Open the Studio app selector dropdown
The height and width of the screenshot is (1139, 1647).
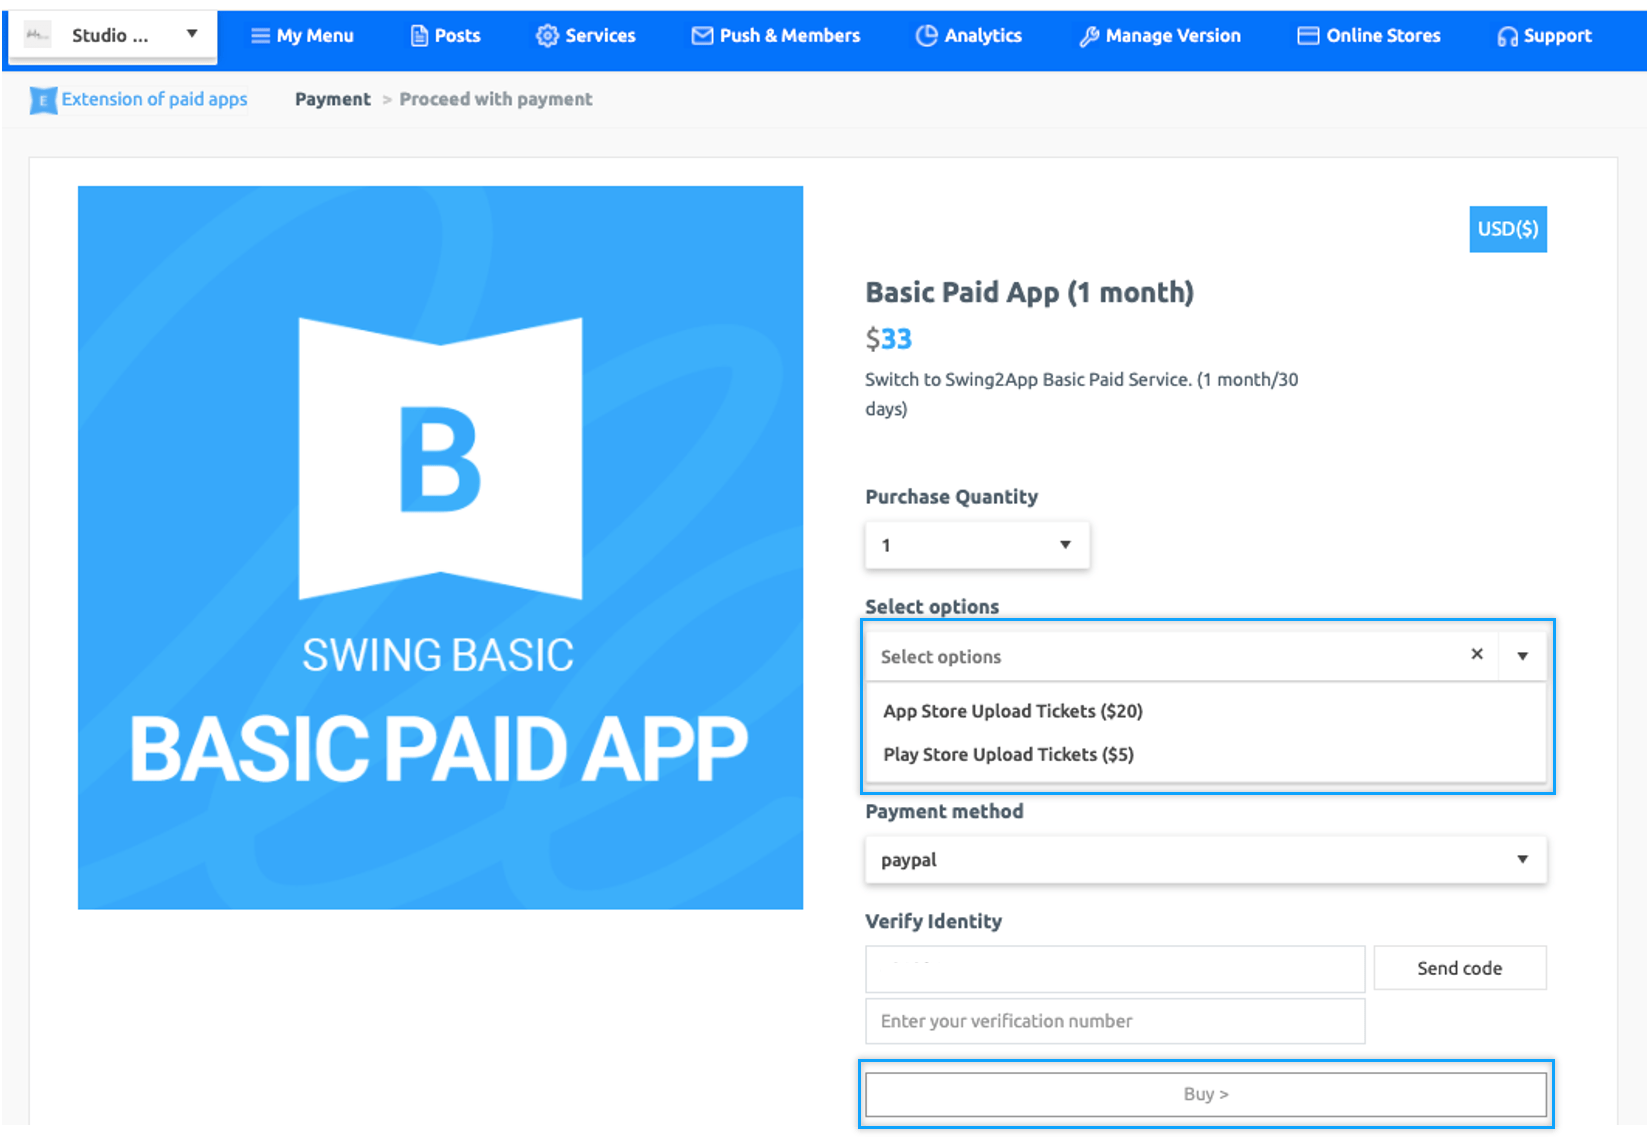click(x=113, y=36)
